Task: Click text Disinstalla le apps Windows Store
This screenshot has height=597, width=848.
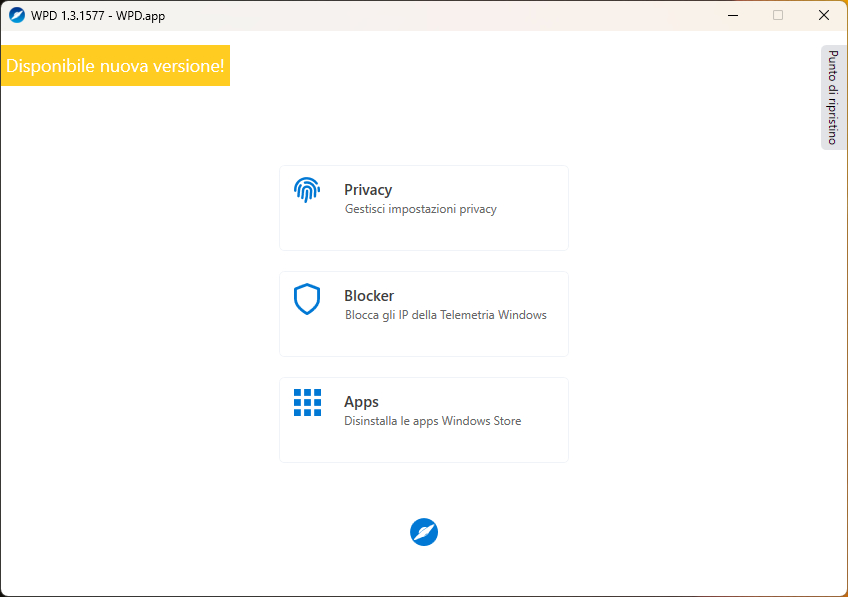Action: pos(433,421)
